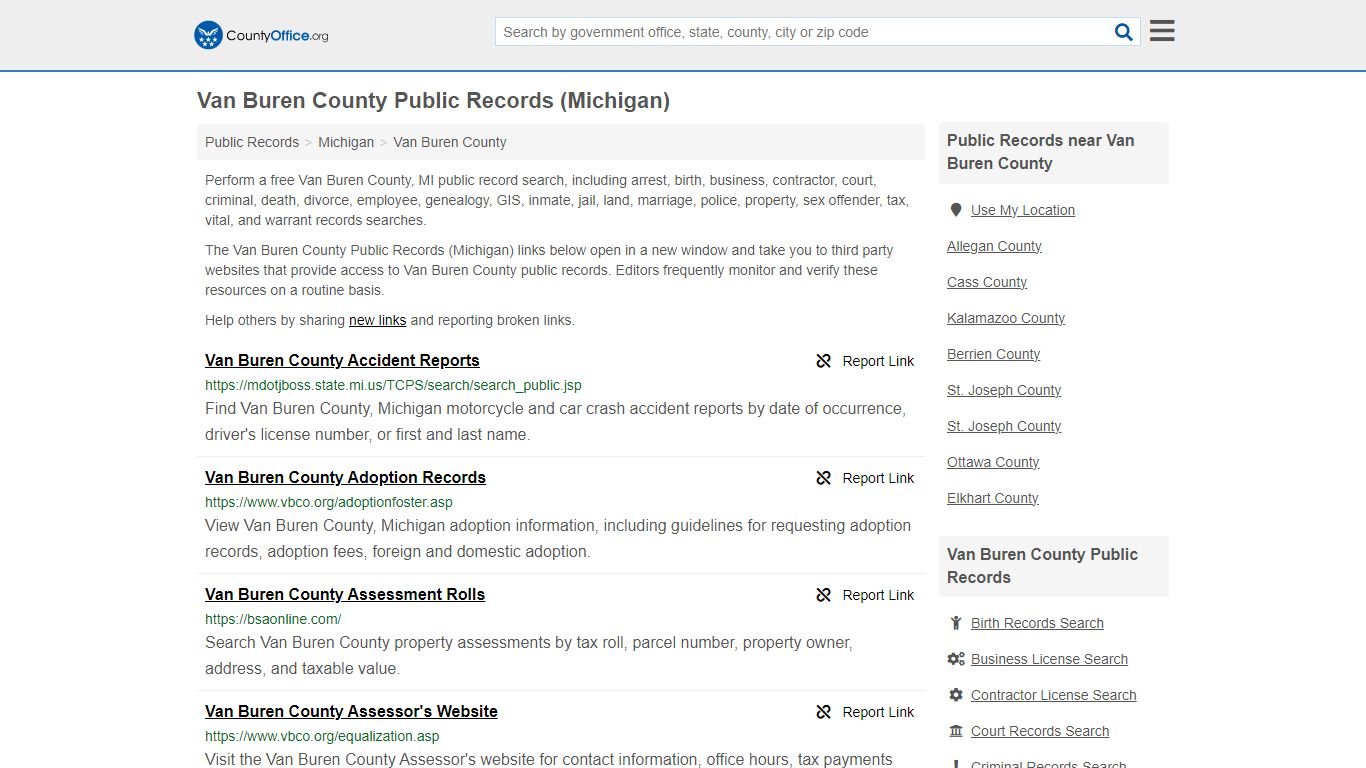This screenshot has height=768, width=1366.
Task: Select Van Buren County breadcrumb
Action: (450, 142)
